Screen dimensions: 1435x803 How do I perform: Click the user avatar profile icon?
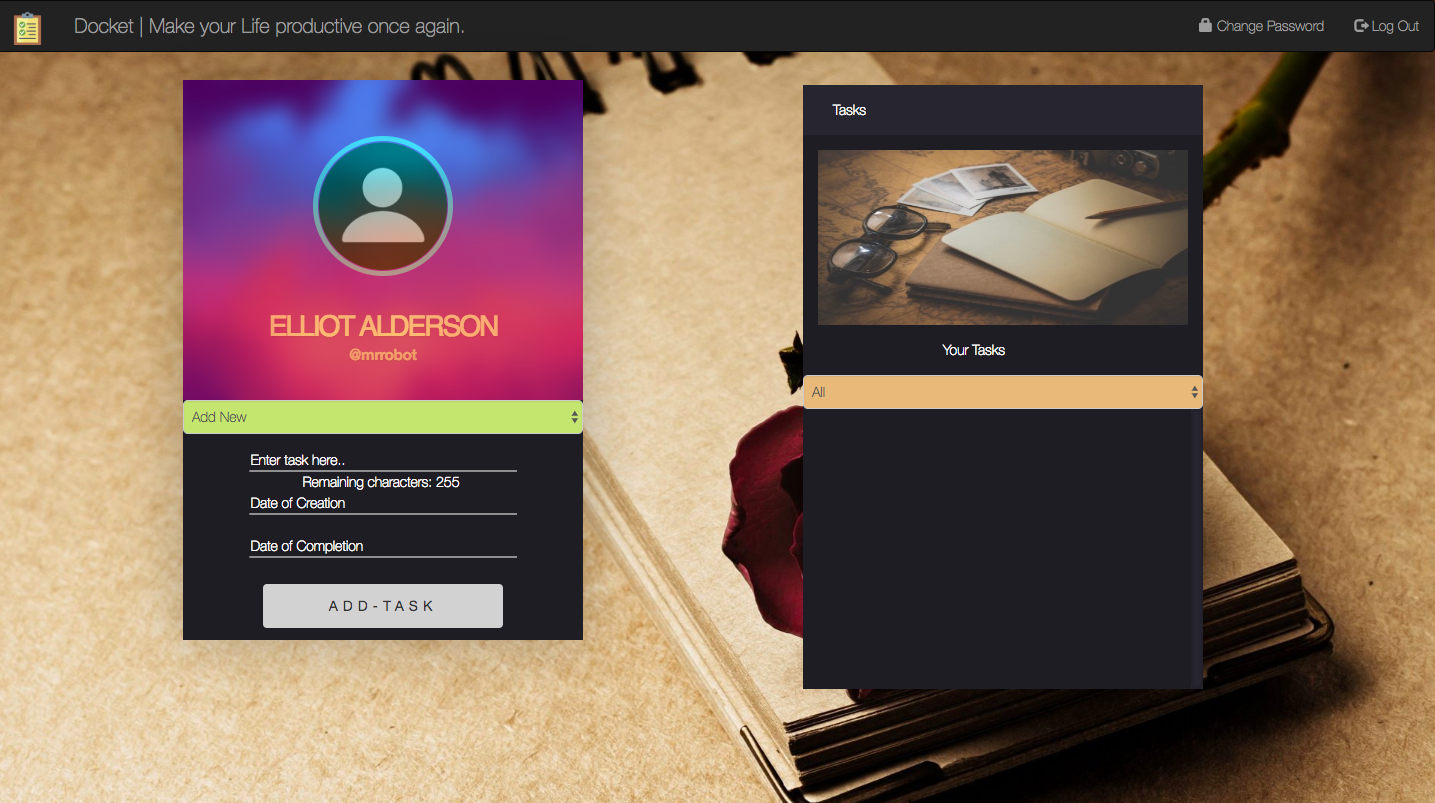(383, 206)
